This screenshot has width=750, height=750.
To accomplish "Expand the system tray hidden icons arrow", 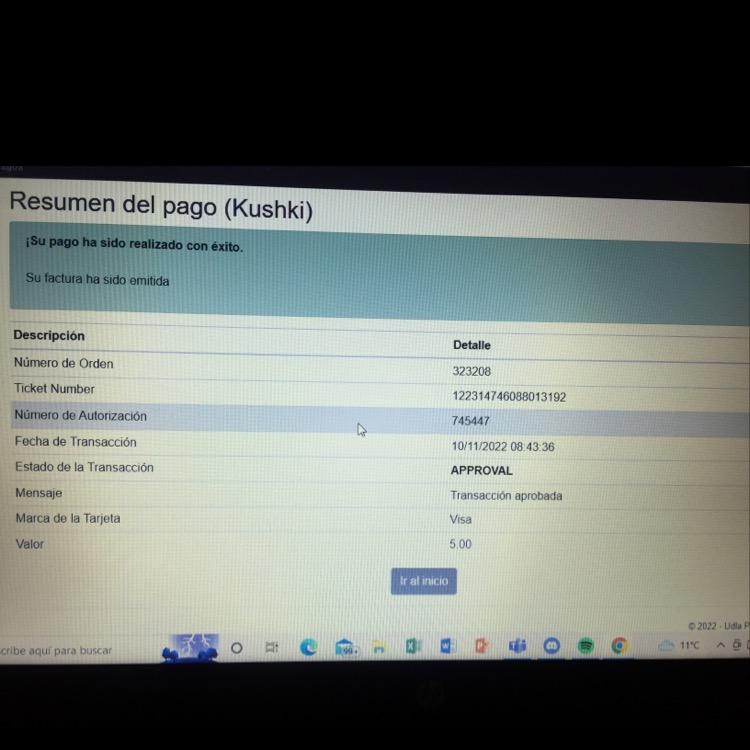I will tap(720, 646).
